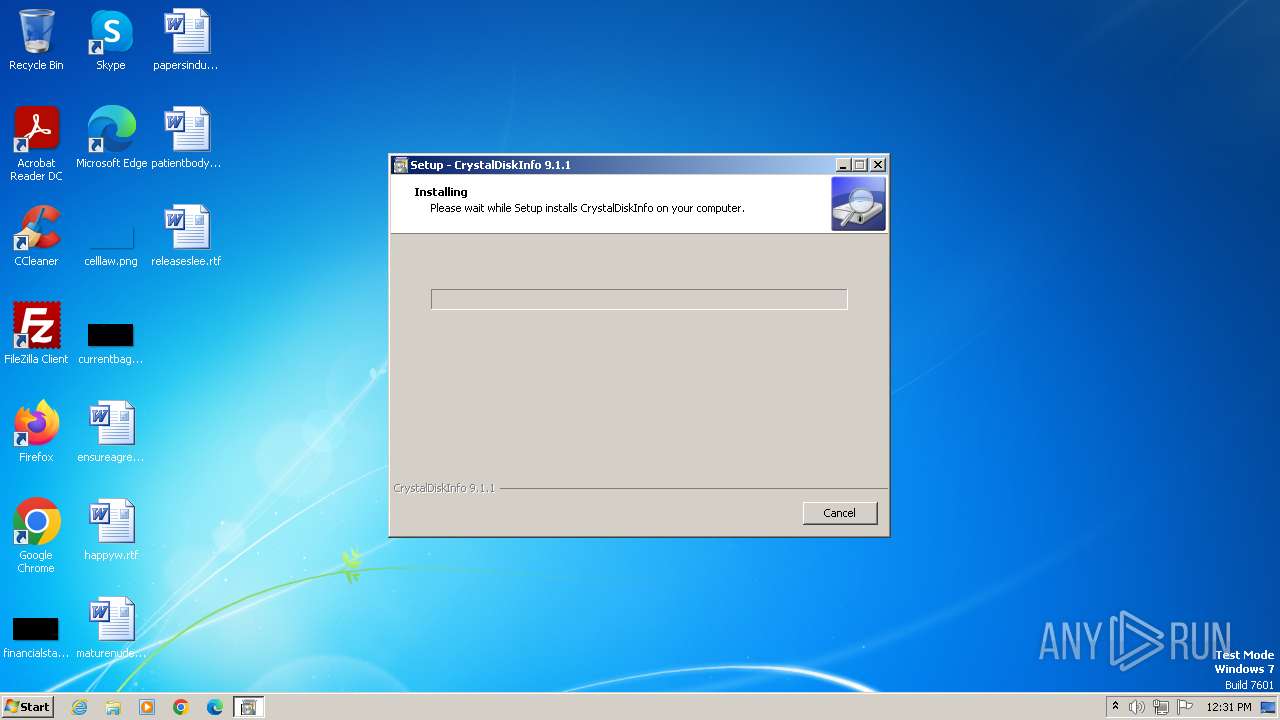The width and height of the screenshot is (1280, 720).
Task: Show hidden tray icons arrow
Action: tap(1115, 706)
